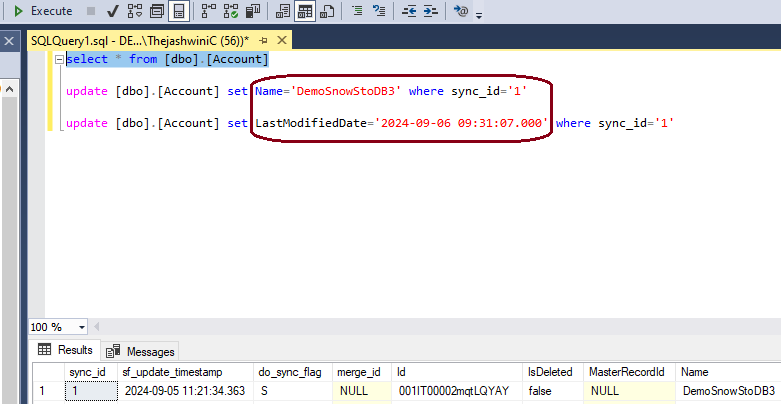This screenshot has height=404, width=781.
Task: Toggle IntelliSense Enabled button
Action: (x=179, y=11)
